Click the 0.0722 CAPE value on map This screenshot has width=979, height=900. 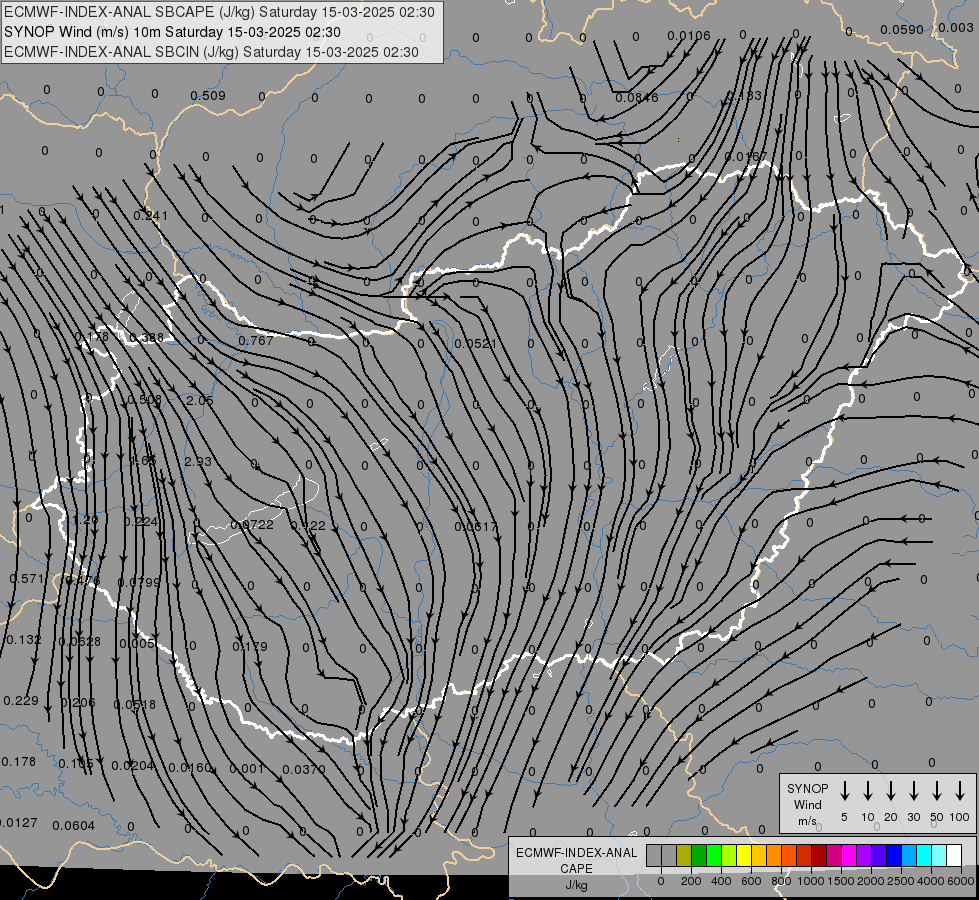tap(252, 525)
